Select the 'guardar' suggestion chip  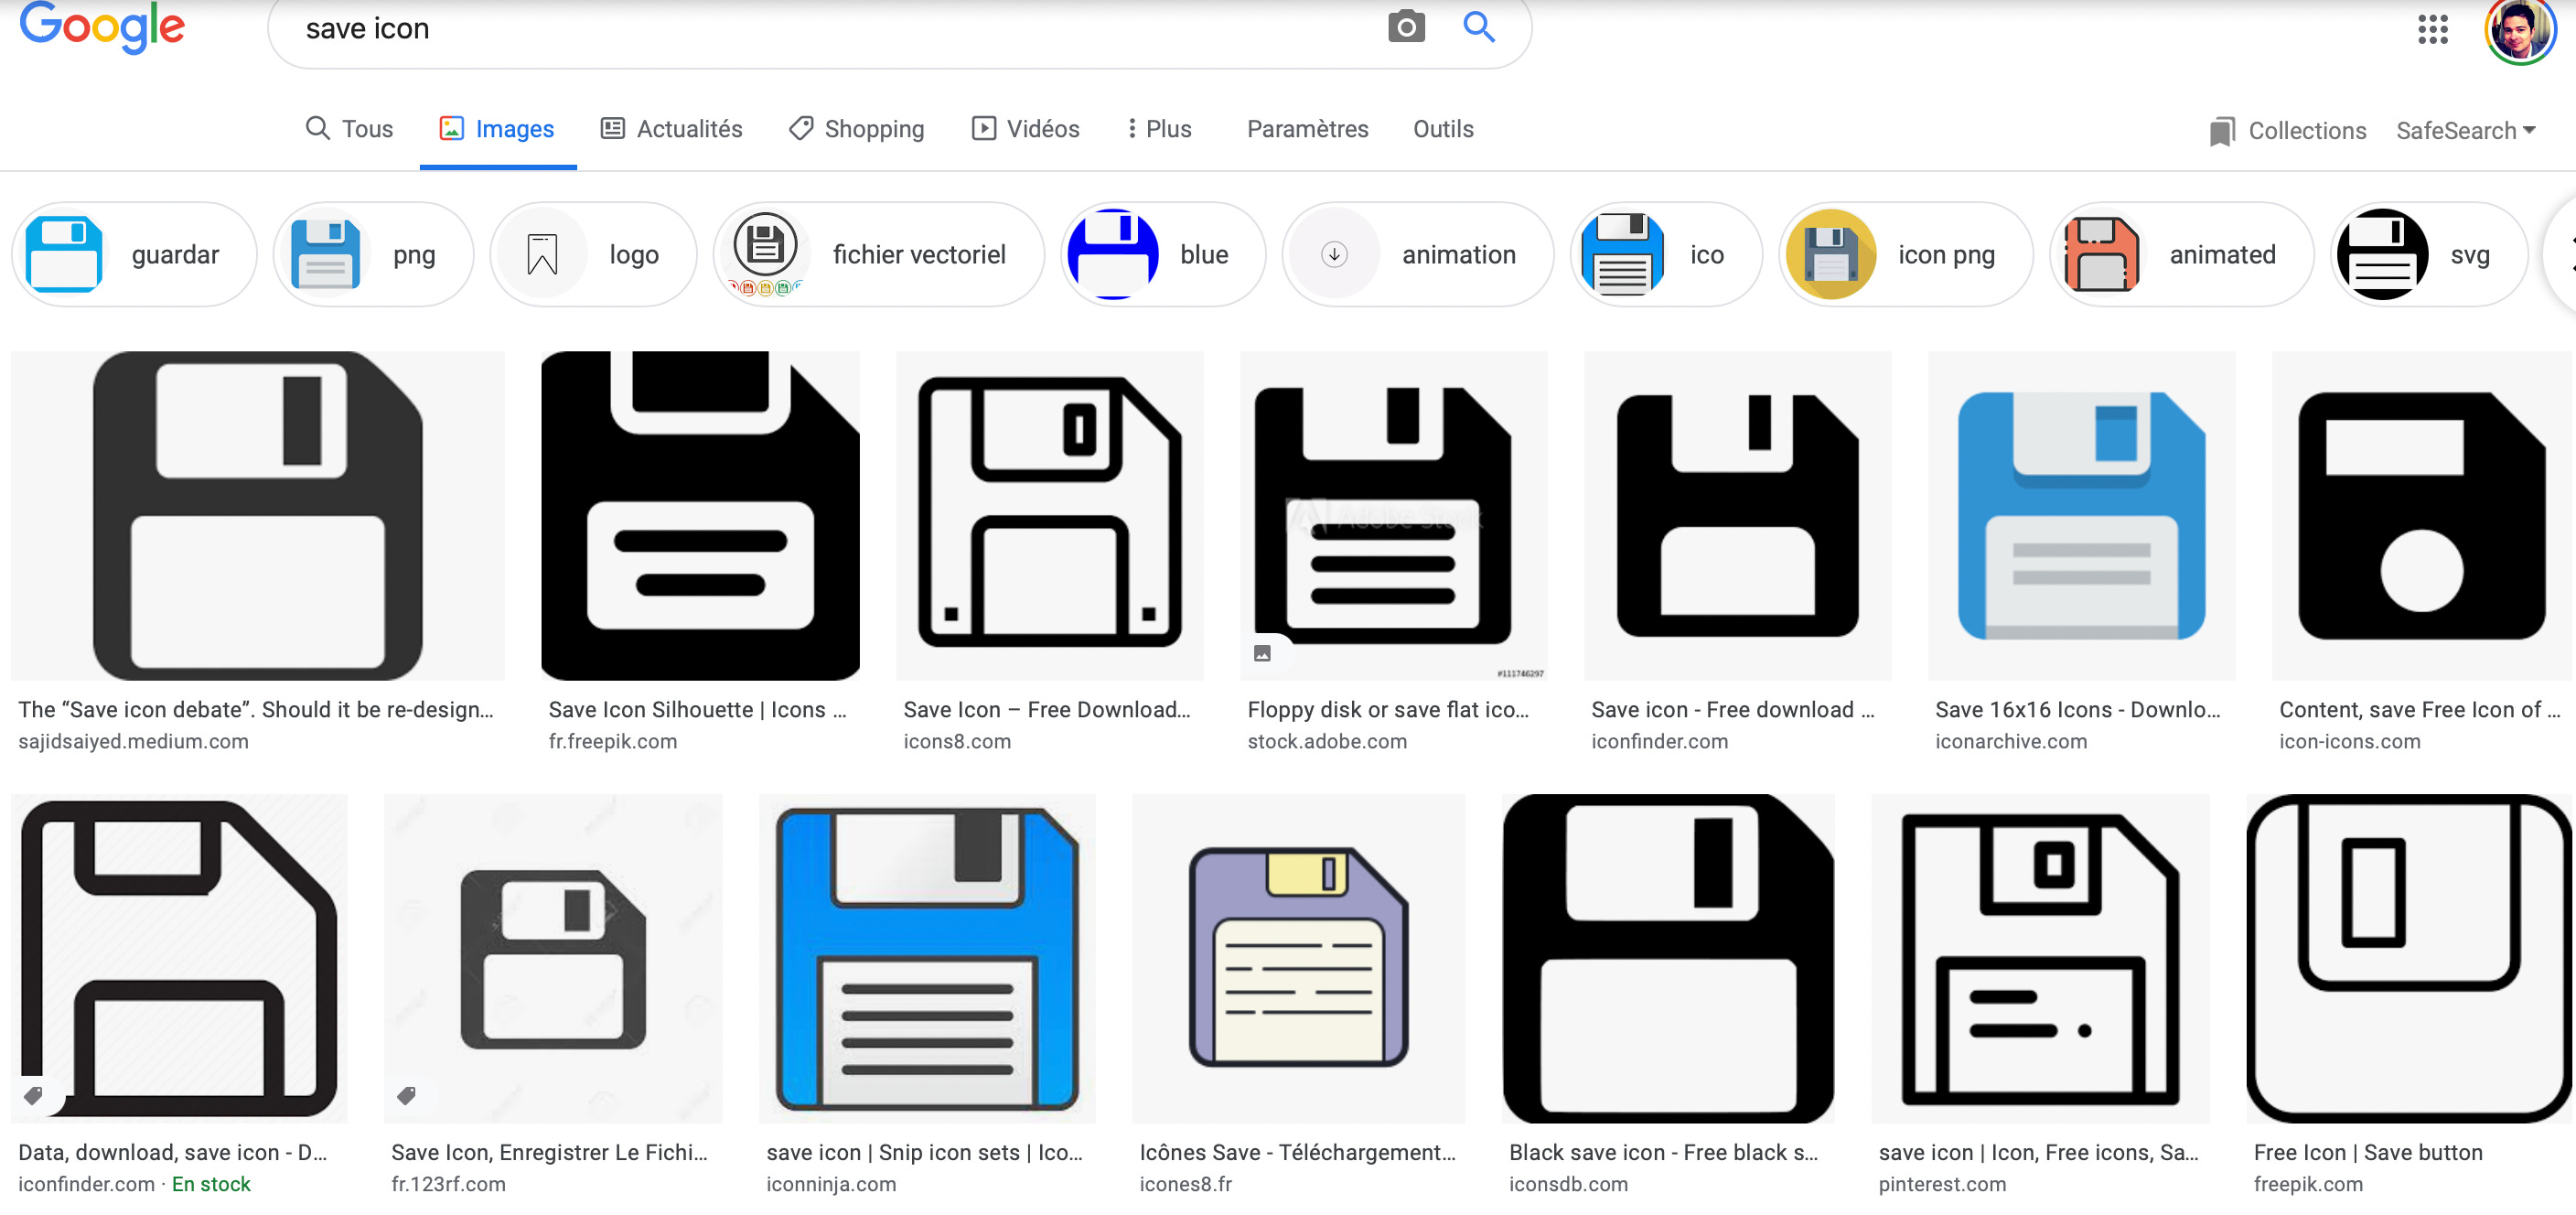(134, 255)
